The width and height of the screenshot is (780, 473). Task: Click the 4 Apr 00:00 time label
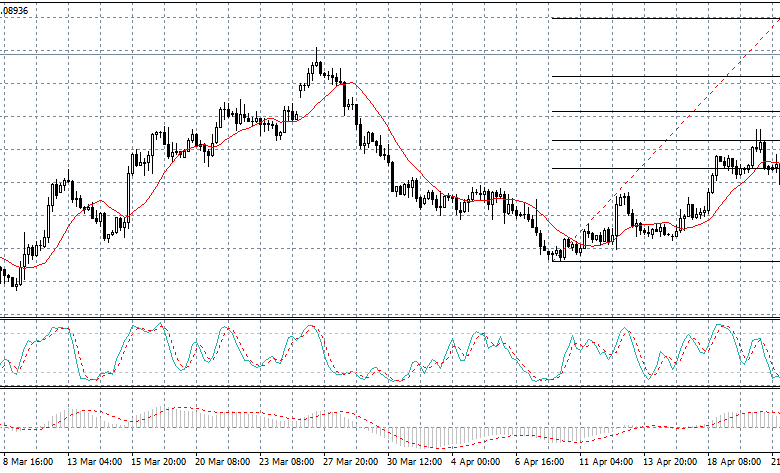(475, 462)
